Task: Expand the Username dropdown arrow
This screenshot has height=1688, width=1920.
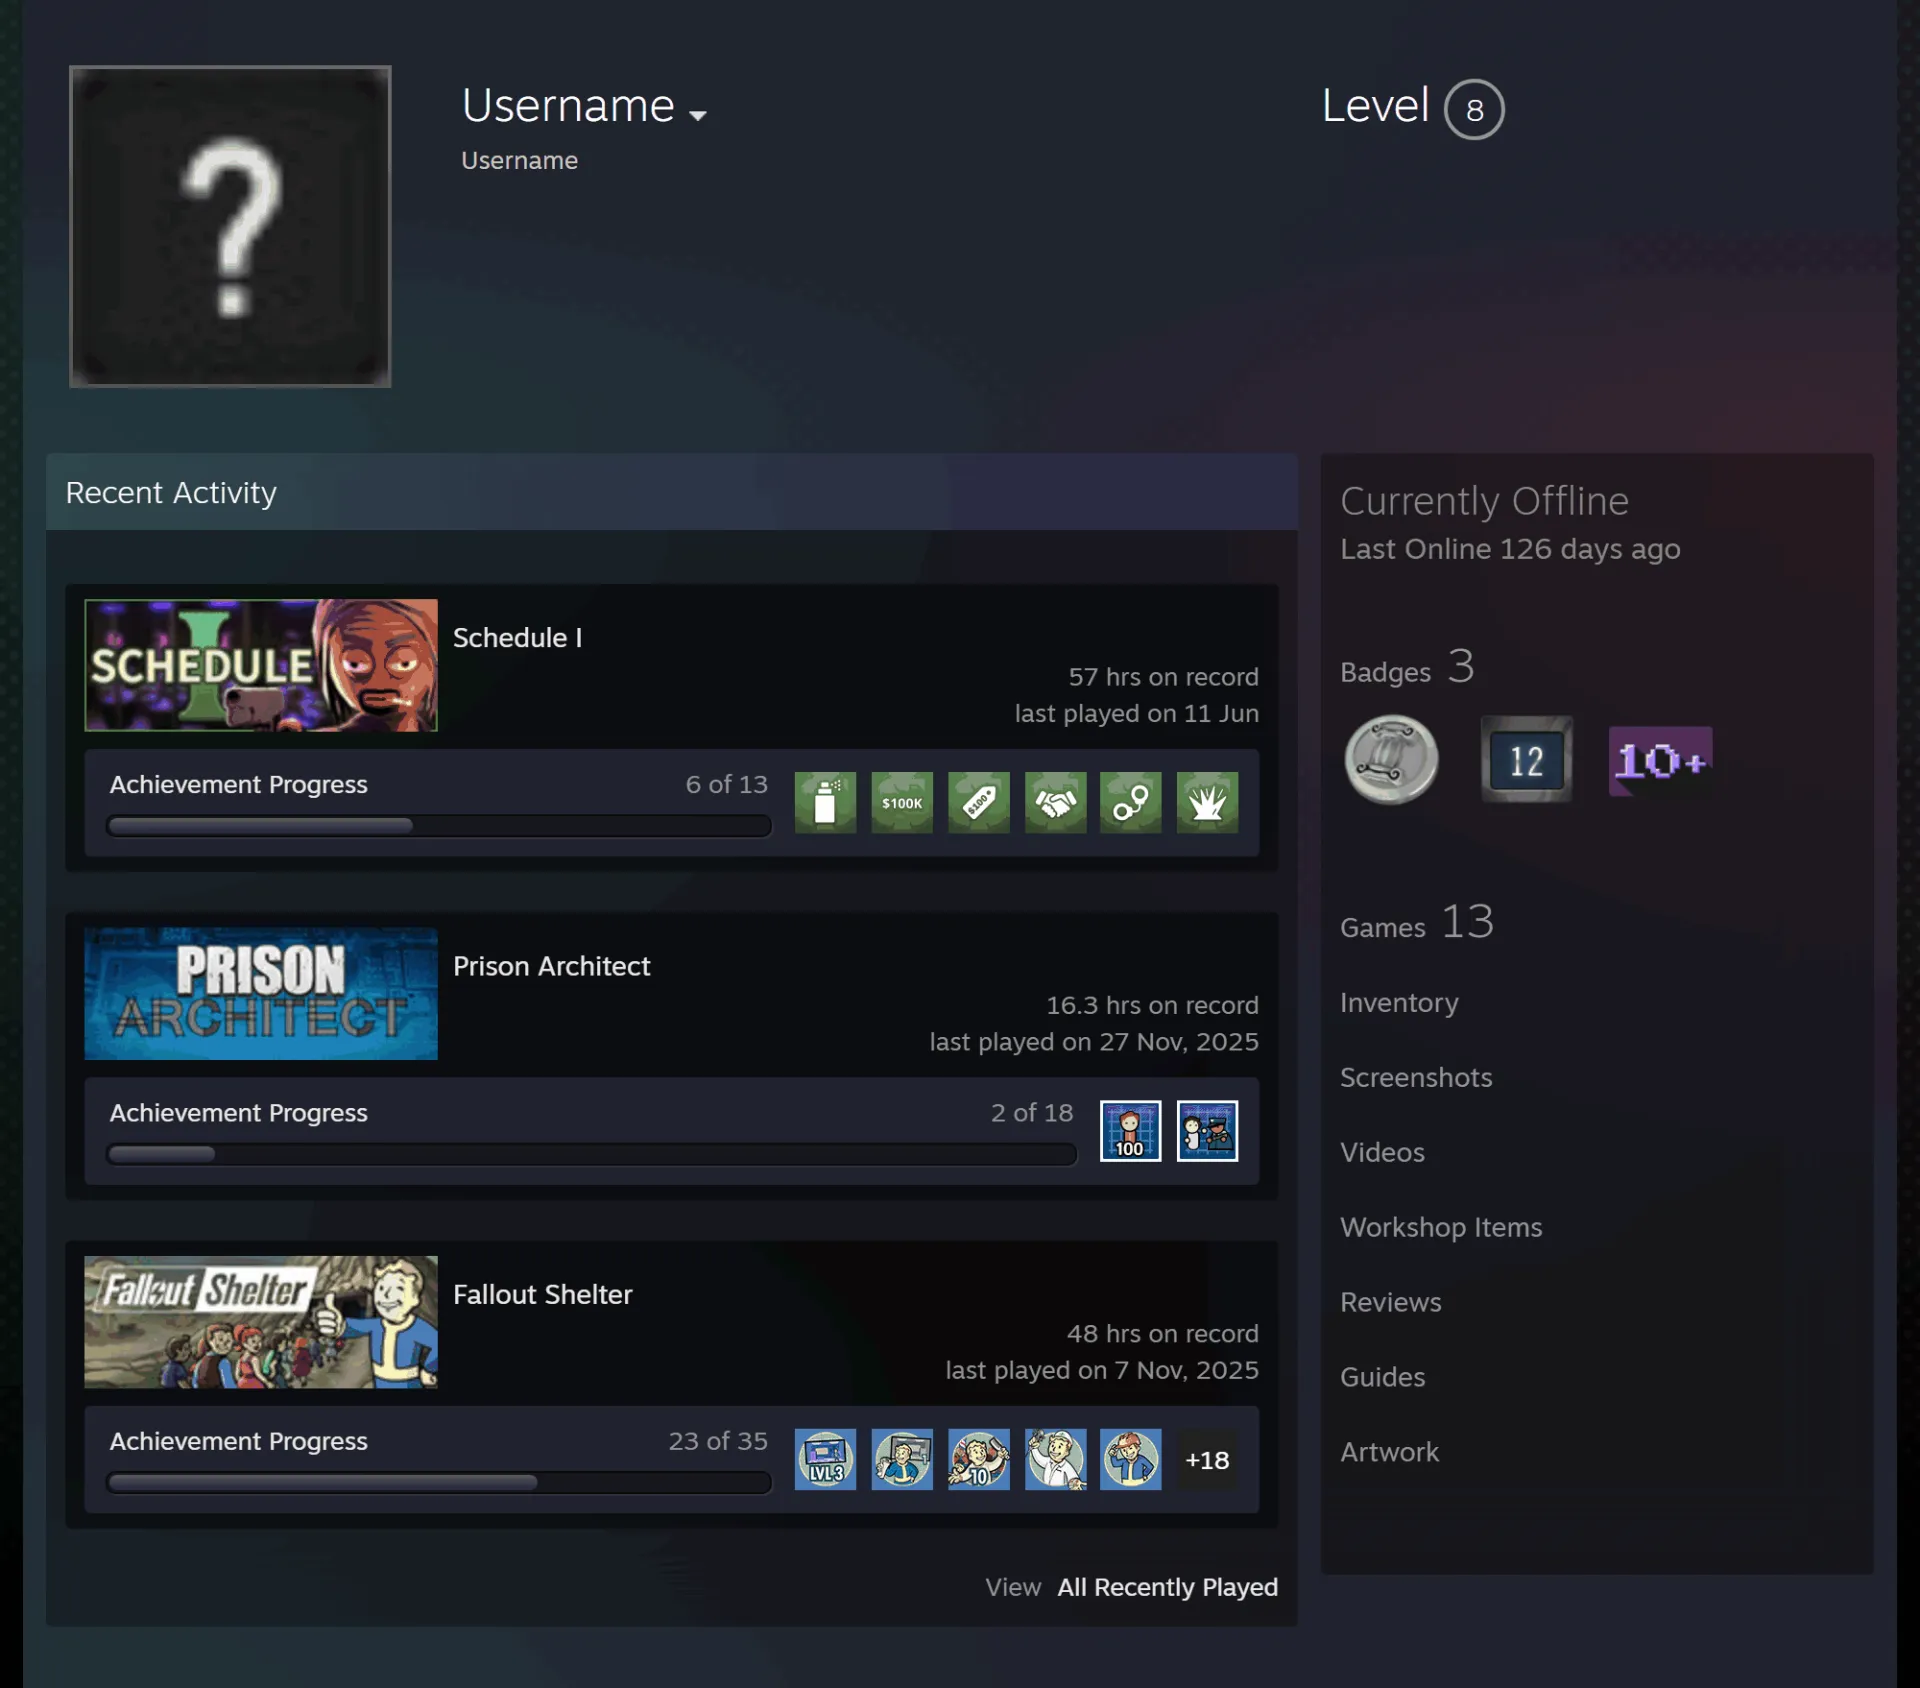Action: 698,115
